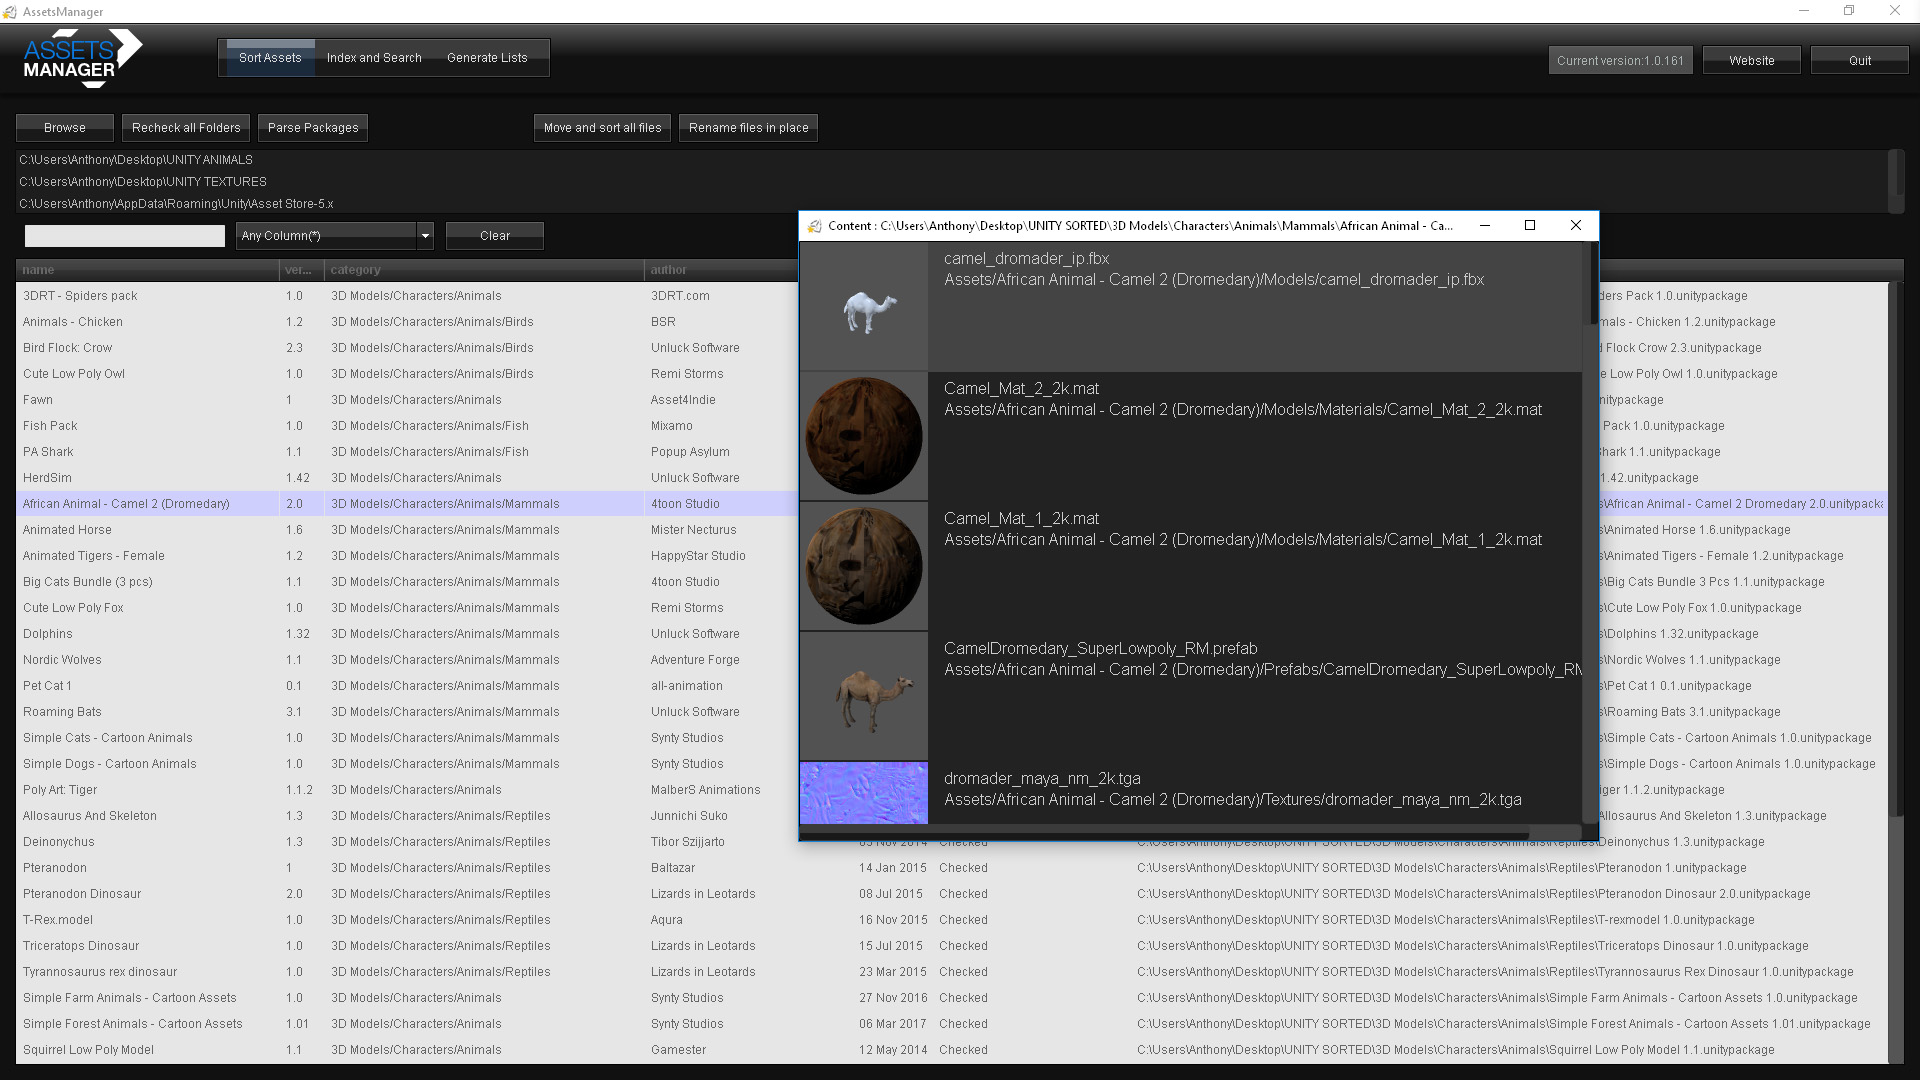Screen dimensions: 1920x1080
Task: Select the Camel_Mat_1_2k material thumbnail
Action: (x=863, y=566)
